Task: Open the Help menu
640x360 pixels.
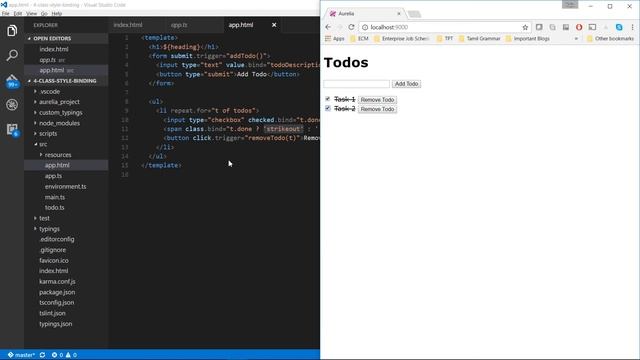Action: 57,13
